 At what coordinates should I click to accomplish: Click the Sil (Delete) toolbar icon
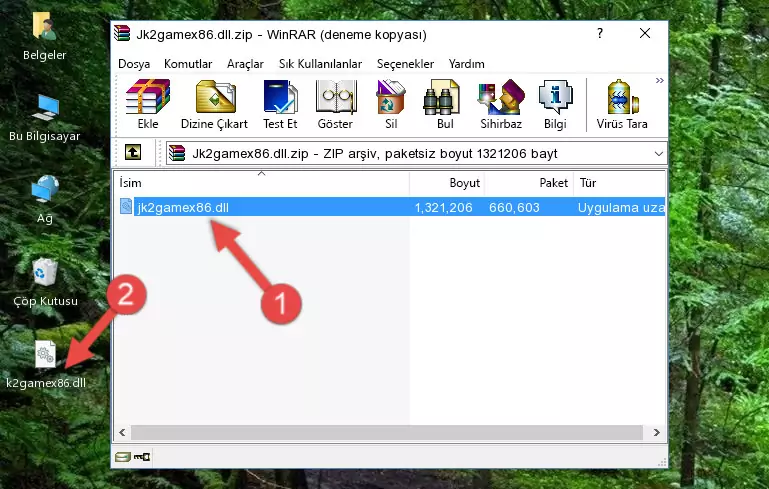pyautogui.click(x=391, y=104)
